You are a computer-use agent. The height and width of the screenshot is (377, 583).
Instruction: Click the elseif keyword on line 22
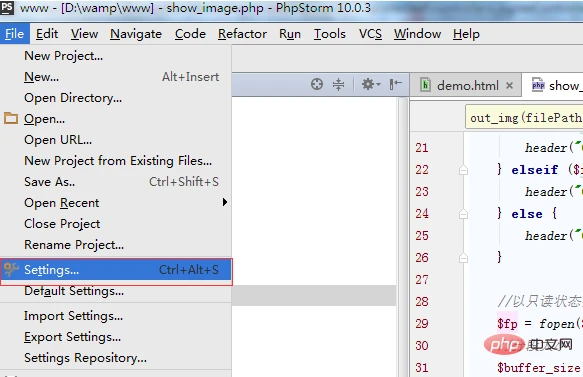(535, 170)
